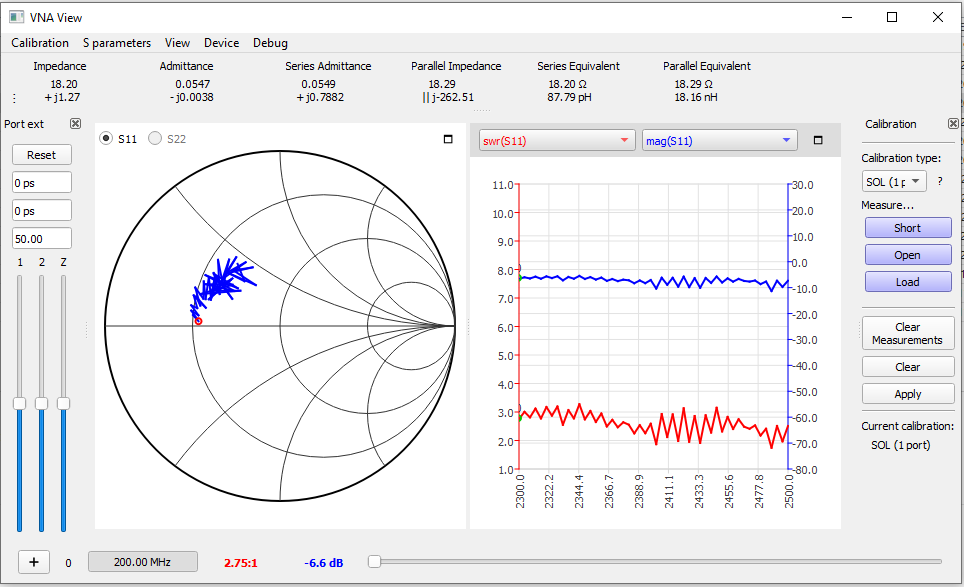Open the swr(S11) trace dropdown
This screenshot has width=964, height=587.
point(557,141)
